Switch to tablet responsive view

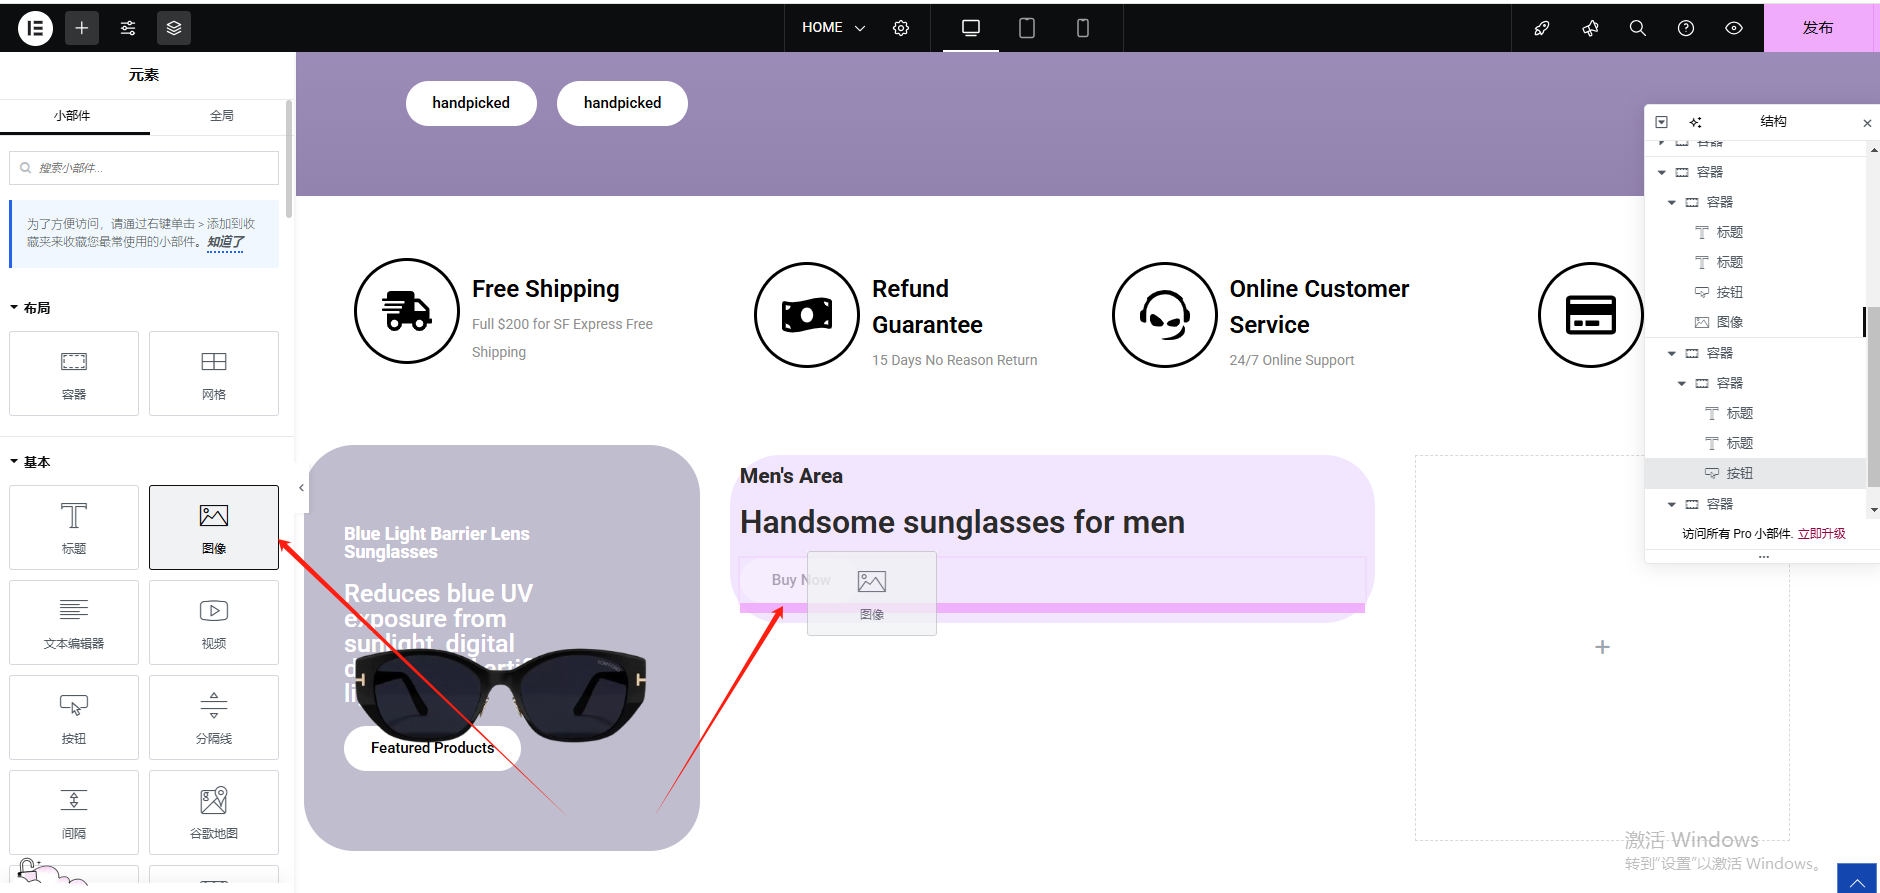[x=1026, y=28]
